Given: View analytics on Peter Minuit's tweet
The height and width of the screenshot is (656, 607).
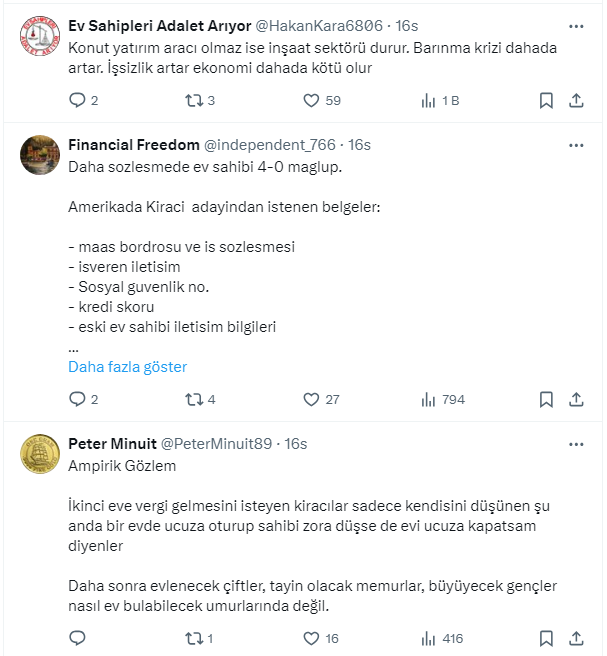Looking at the screenshot, I should [x=429, y=638].
